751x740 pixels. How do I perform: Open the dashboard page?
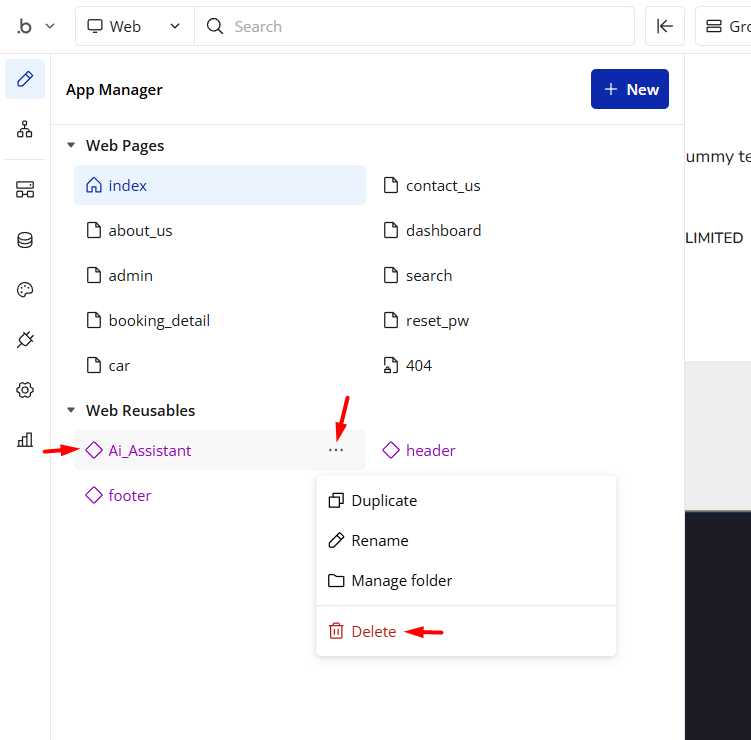[x=443, y=231]
